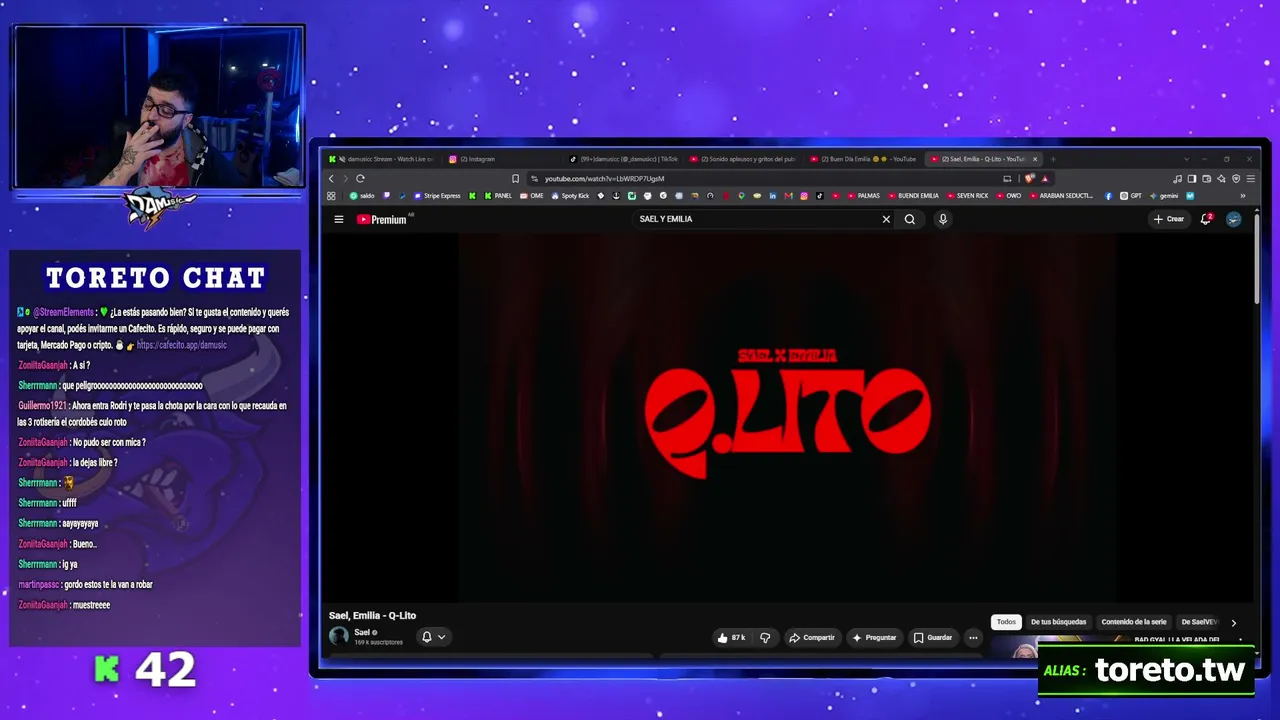Image resolution: width=1280 pixels, height=720 pixels.
Task: Open the PALMAS bookmark
Action: 863,196
